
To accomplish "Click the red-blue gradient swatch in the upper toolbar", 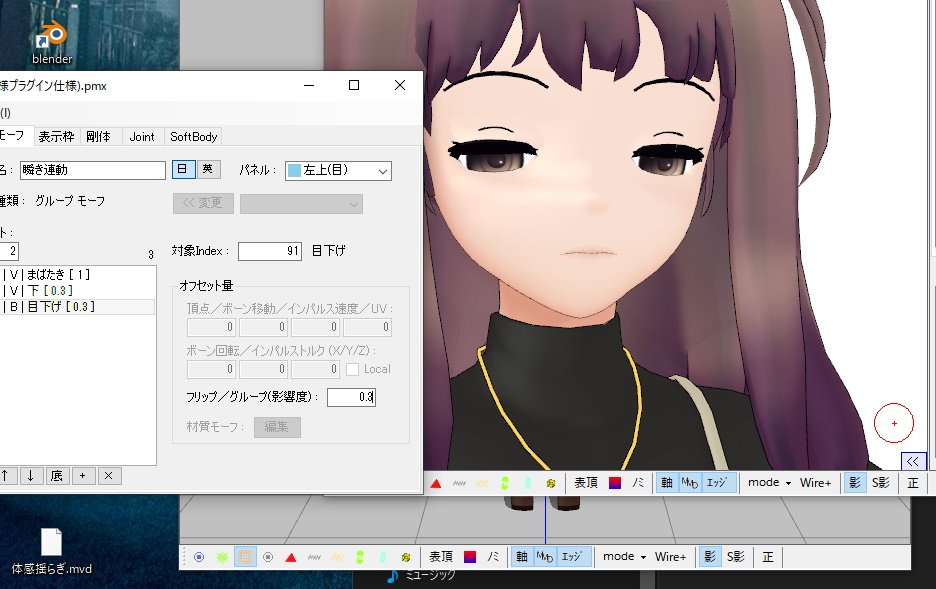I will tap(615, 483).
